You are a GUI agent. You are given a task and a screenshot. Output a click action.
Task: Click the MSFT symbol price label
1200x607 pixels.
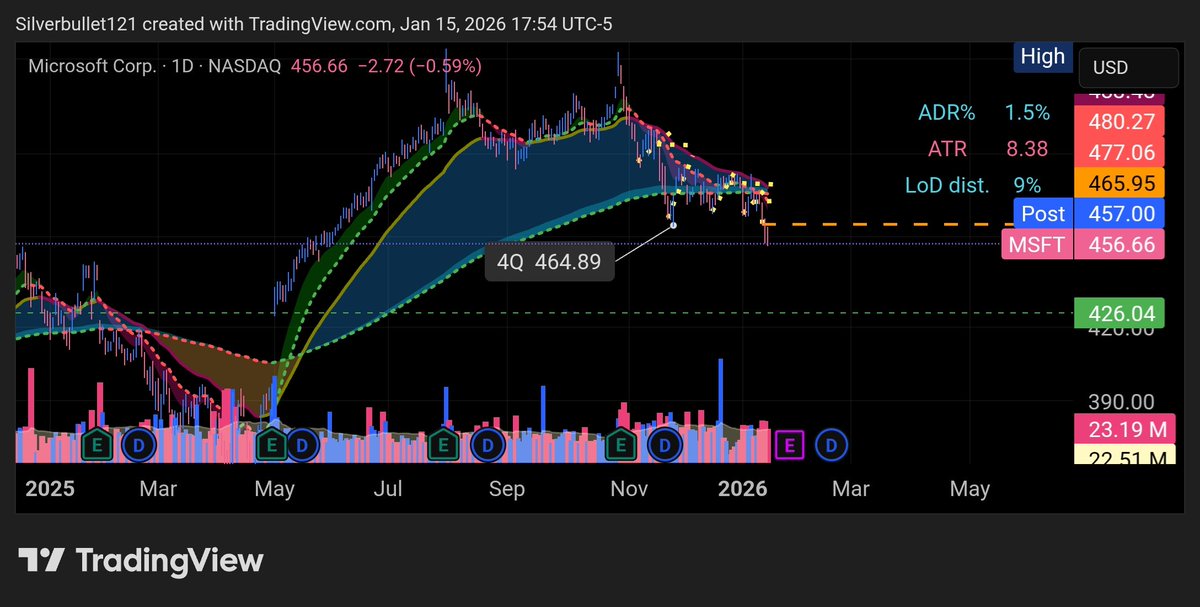click(1036, 244)
